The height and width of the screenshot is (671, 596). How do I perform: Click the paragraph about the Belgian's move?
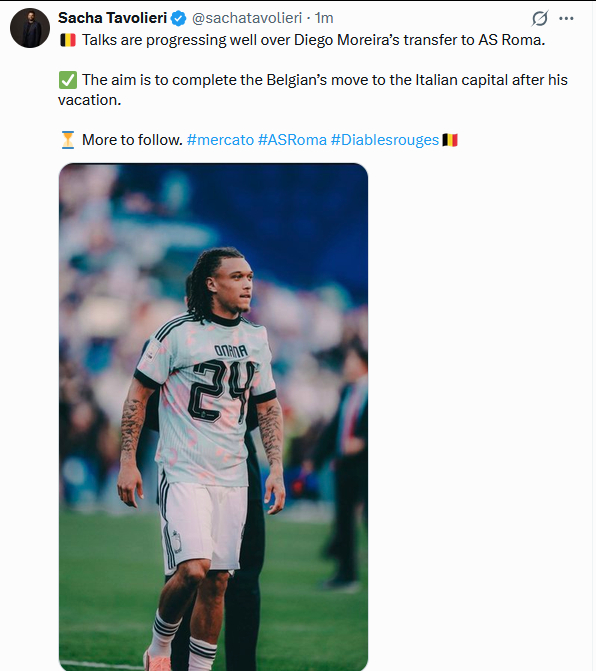(313, 90)
